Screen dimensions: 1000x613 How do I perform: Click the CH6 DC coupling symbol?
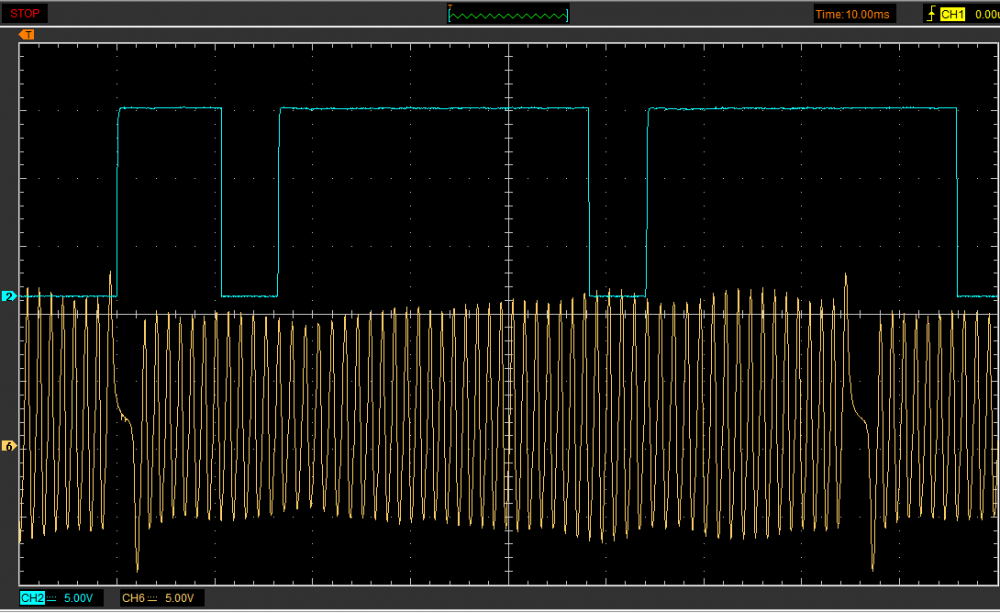click(x=152, y=598)
